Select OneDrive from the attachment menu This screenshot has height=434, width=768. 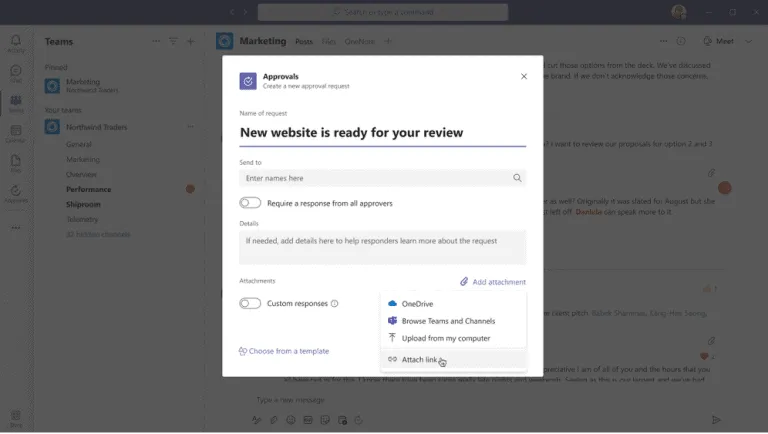click(x=417, y=304)
